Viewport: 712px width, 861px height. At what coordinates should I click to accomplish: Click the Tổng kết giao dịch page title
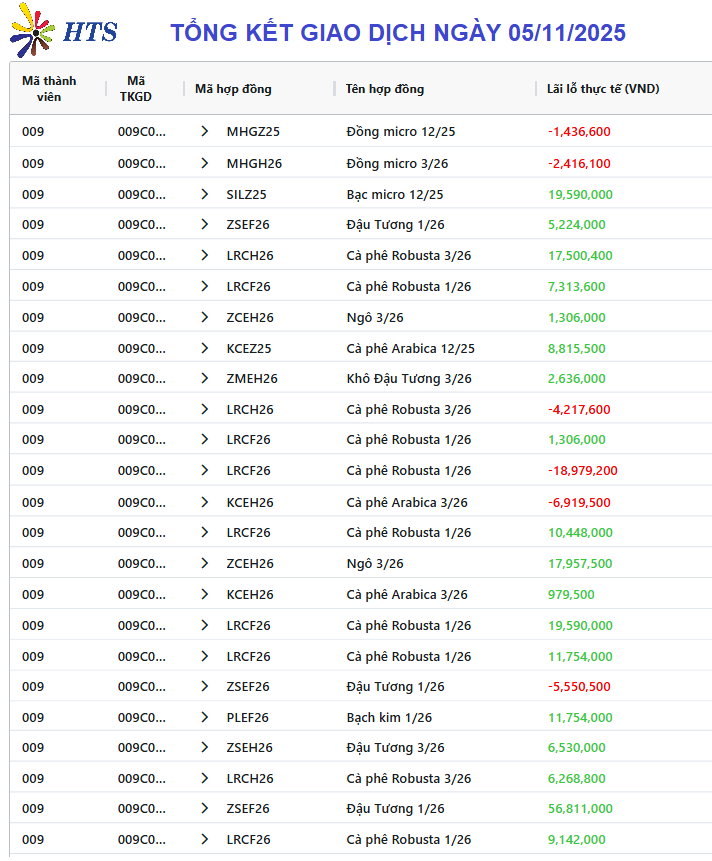point(398,32)
